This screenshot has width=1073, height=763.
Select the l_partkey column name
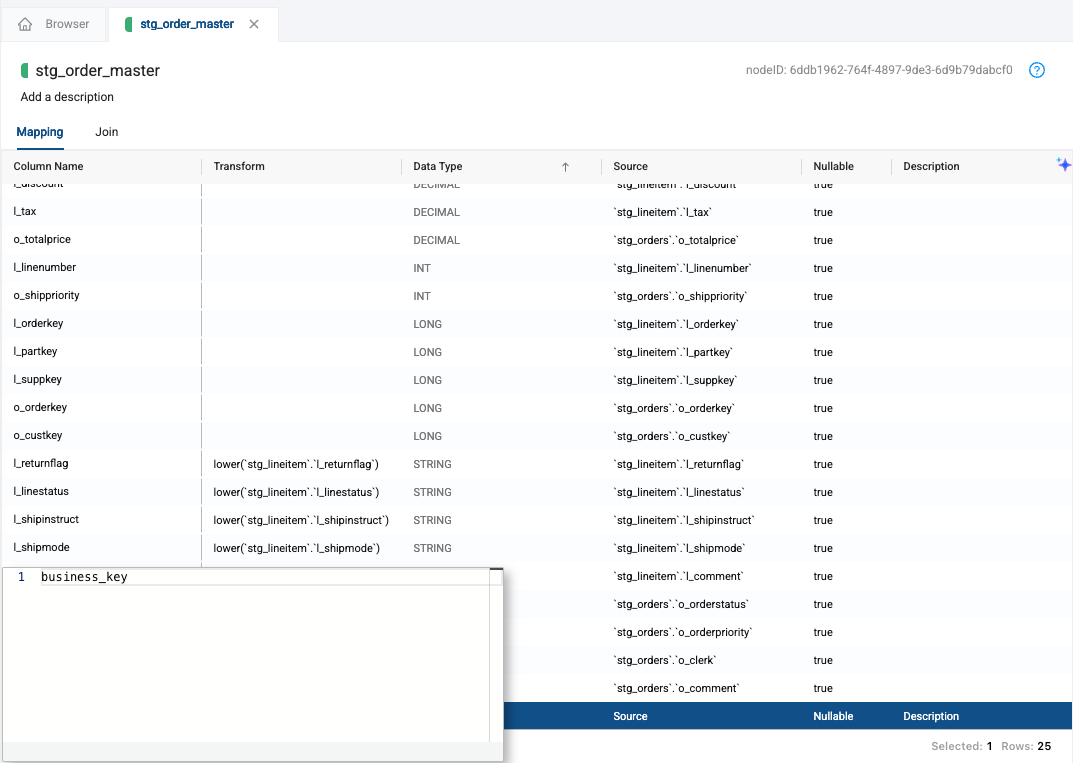pyautogui.click(x=36, y=352)
